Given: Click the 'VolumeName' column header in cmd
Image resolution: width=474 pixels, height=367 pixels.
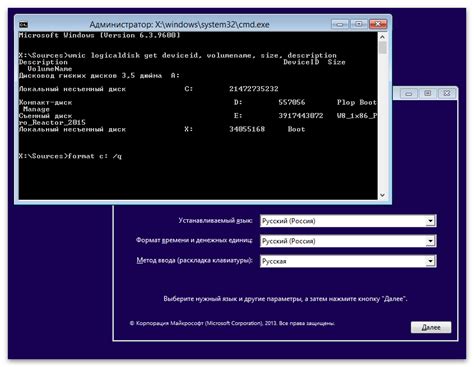Looking at the screenshot, I should click(x=50, y=69).
